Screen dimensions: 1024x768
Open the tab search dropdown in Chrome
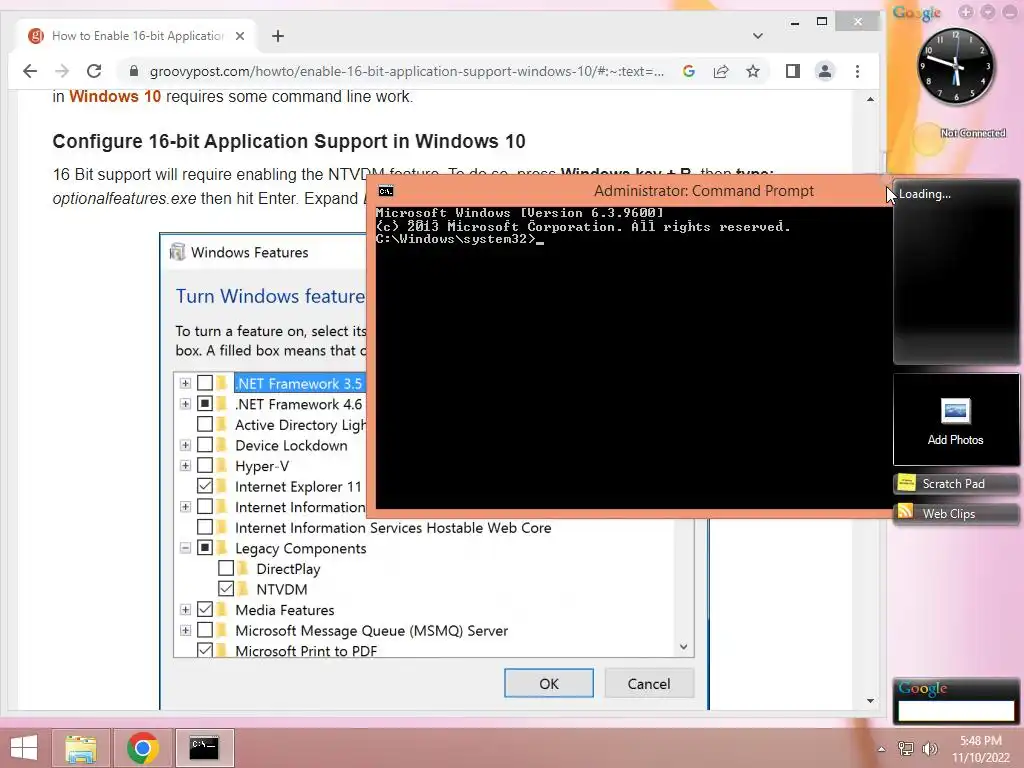[x=758, y=36]
